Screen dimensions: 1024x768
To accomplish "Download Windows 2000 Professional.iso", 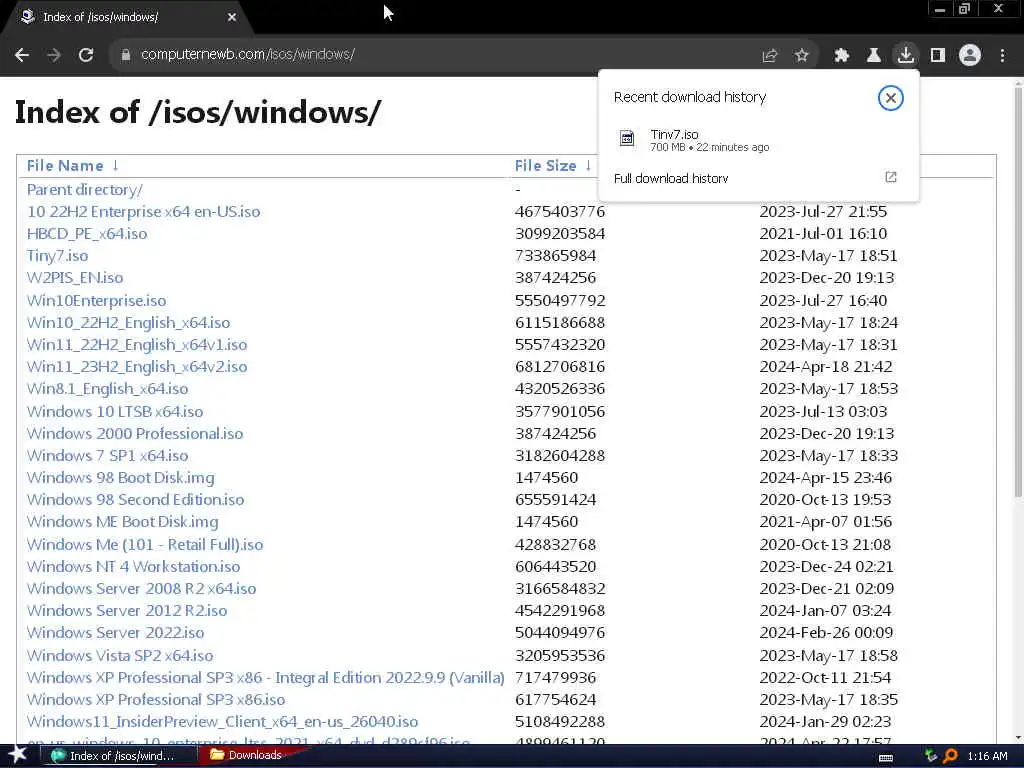I will [x=135, y=434].
